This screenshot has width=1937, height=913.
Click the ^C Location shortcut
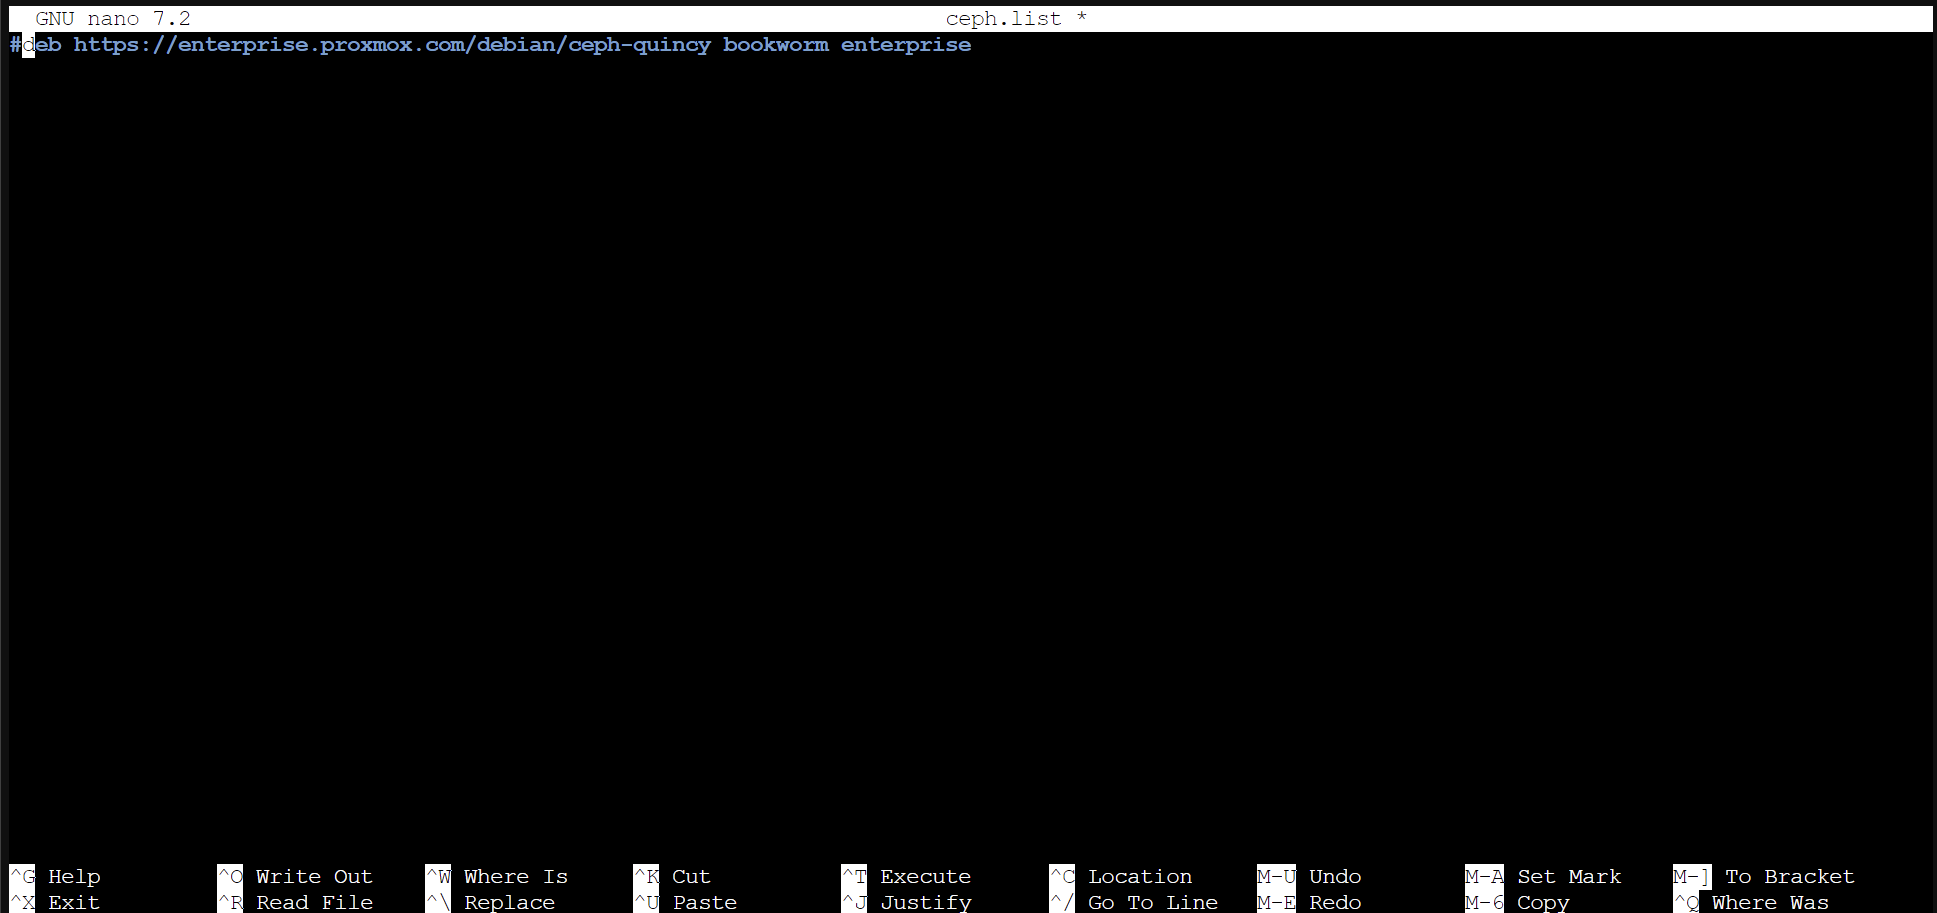click(1121, 876)
